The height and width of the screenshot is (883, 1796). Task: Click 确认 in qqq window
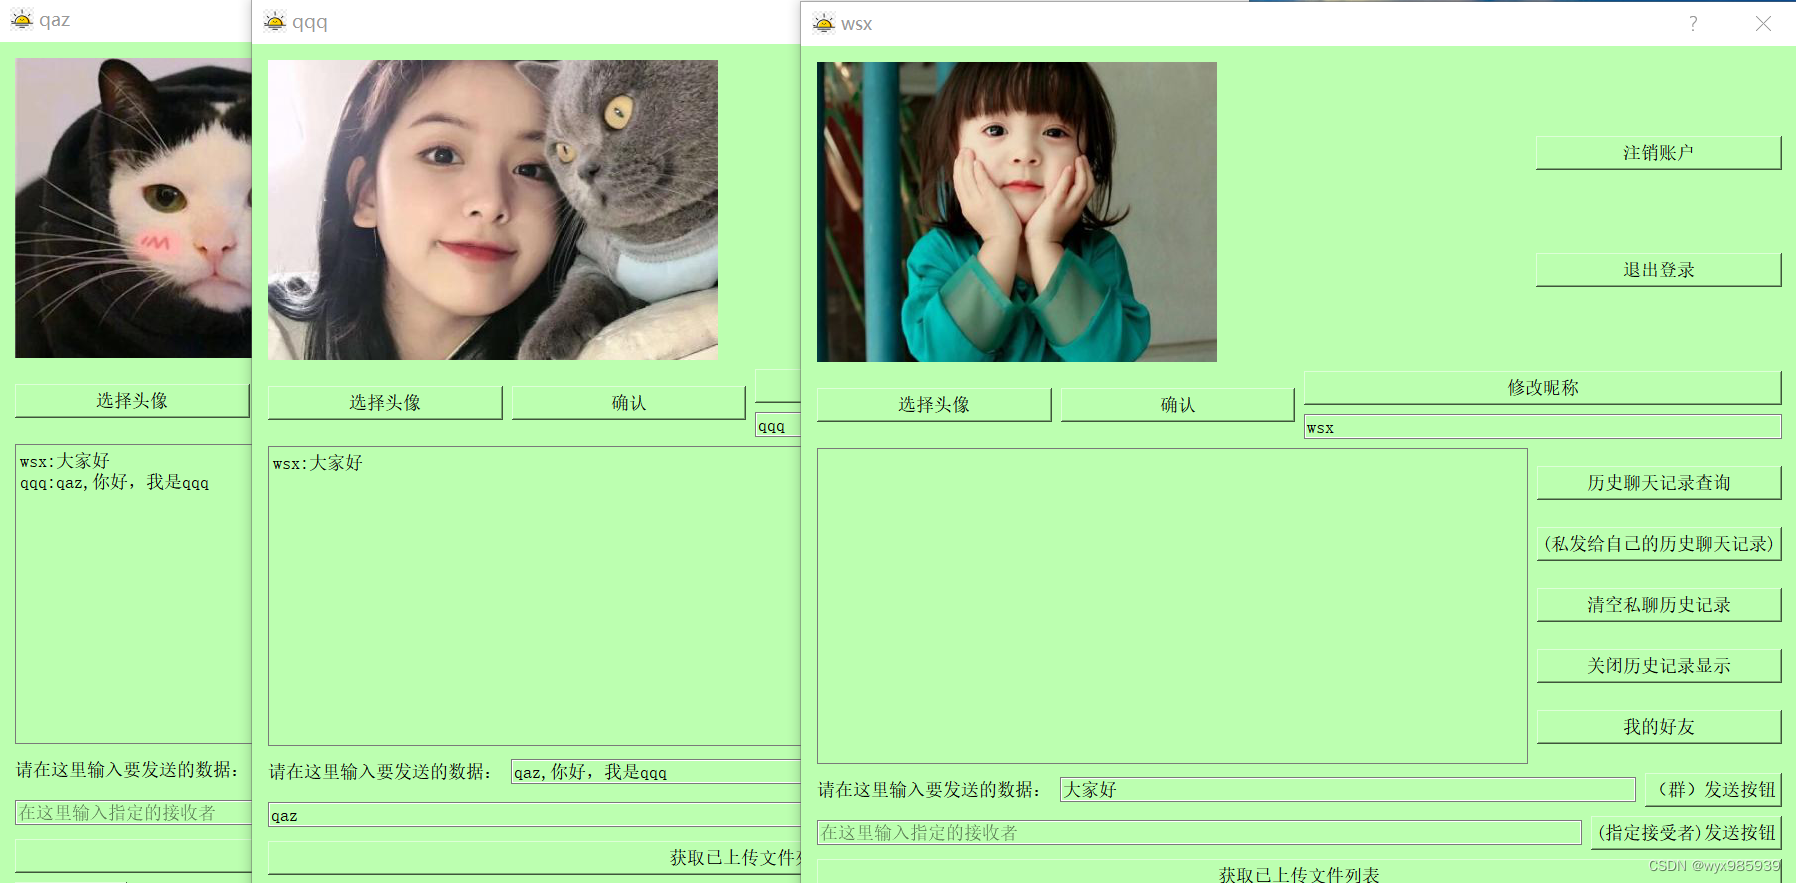(628, 403)
